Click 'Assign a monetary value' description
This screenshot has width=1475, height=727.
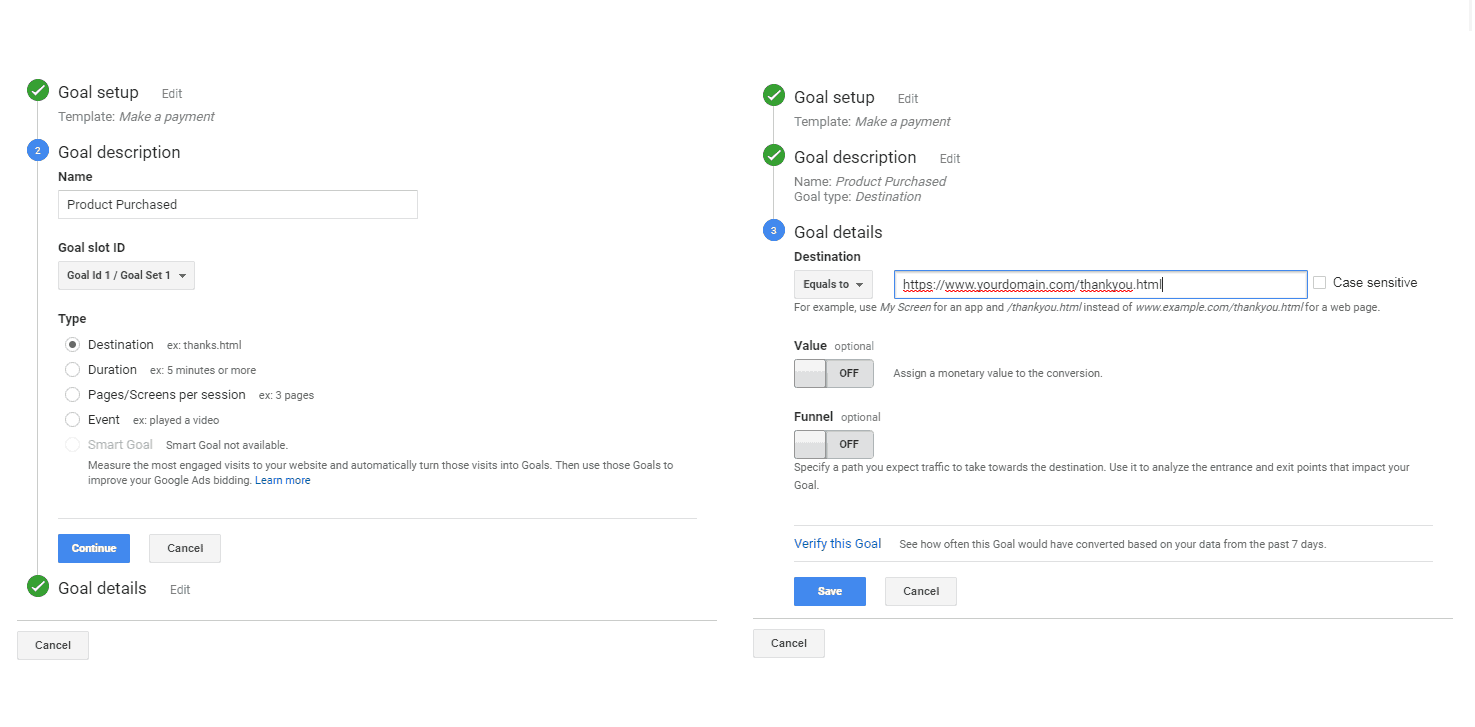(x=998, y=373)
